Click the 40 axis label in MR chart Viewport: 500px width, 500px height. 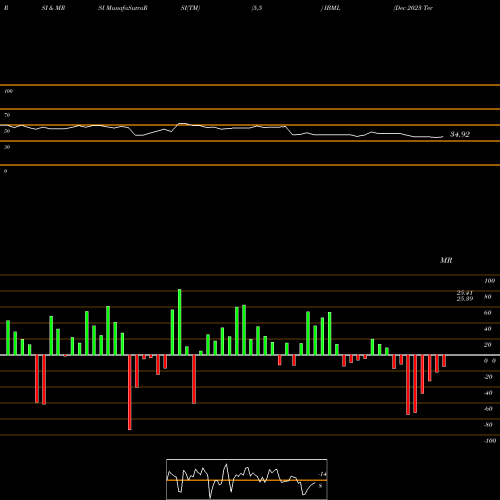point(488,329)
